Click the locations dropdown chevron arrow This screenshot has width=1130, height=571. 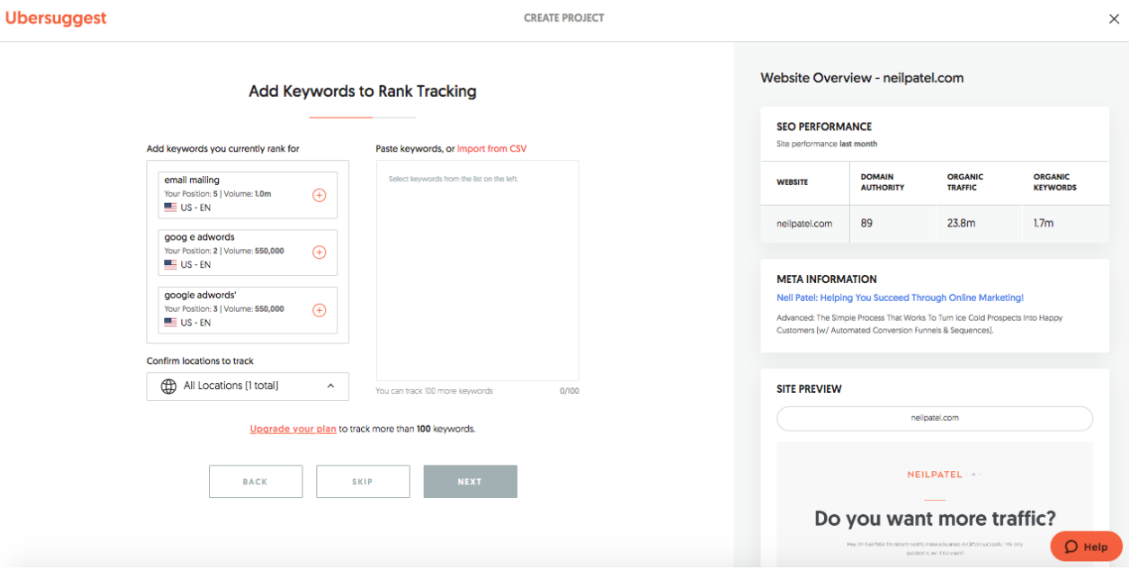point(331,386)
